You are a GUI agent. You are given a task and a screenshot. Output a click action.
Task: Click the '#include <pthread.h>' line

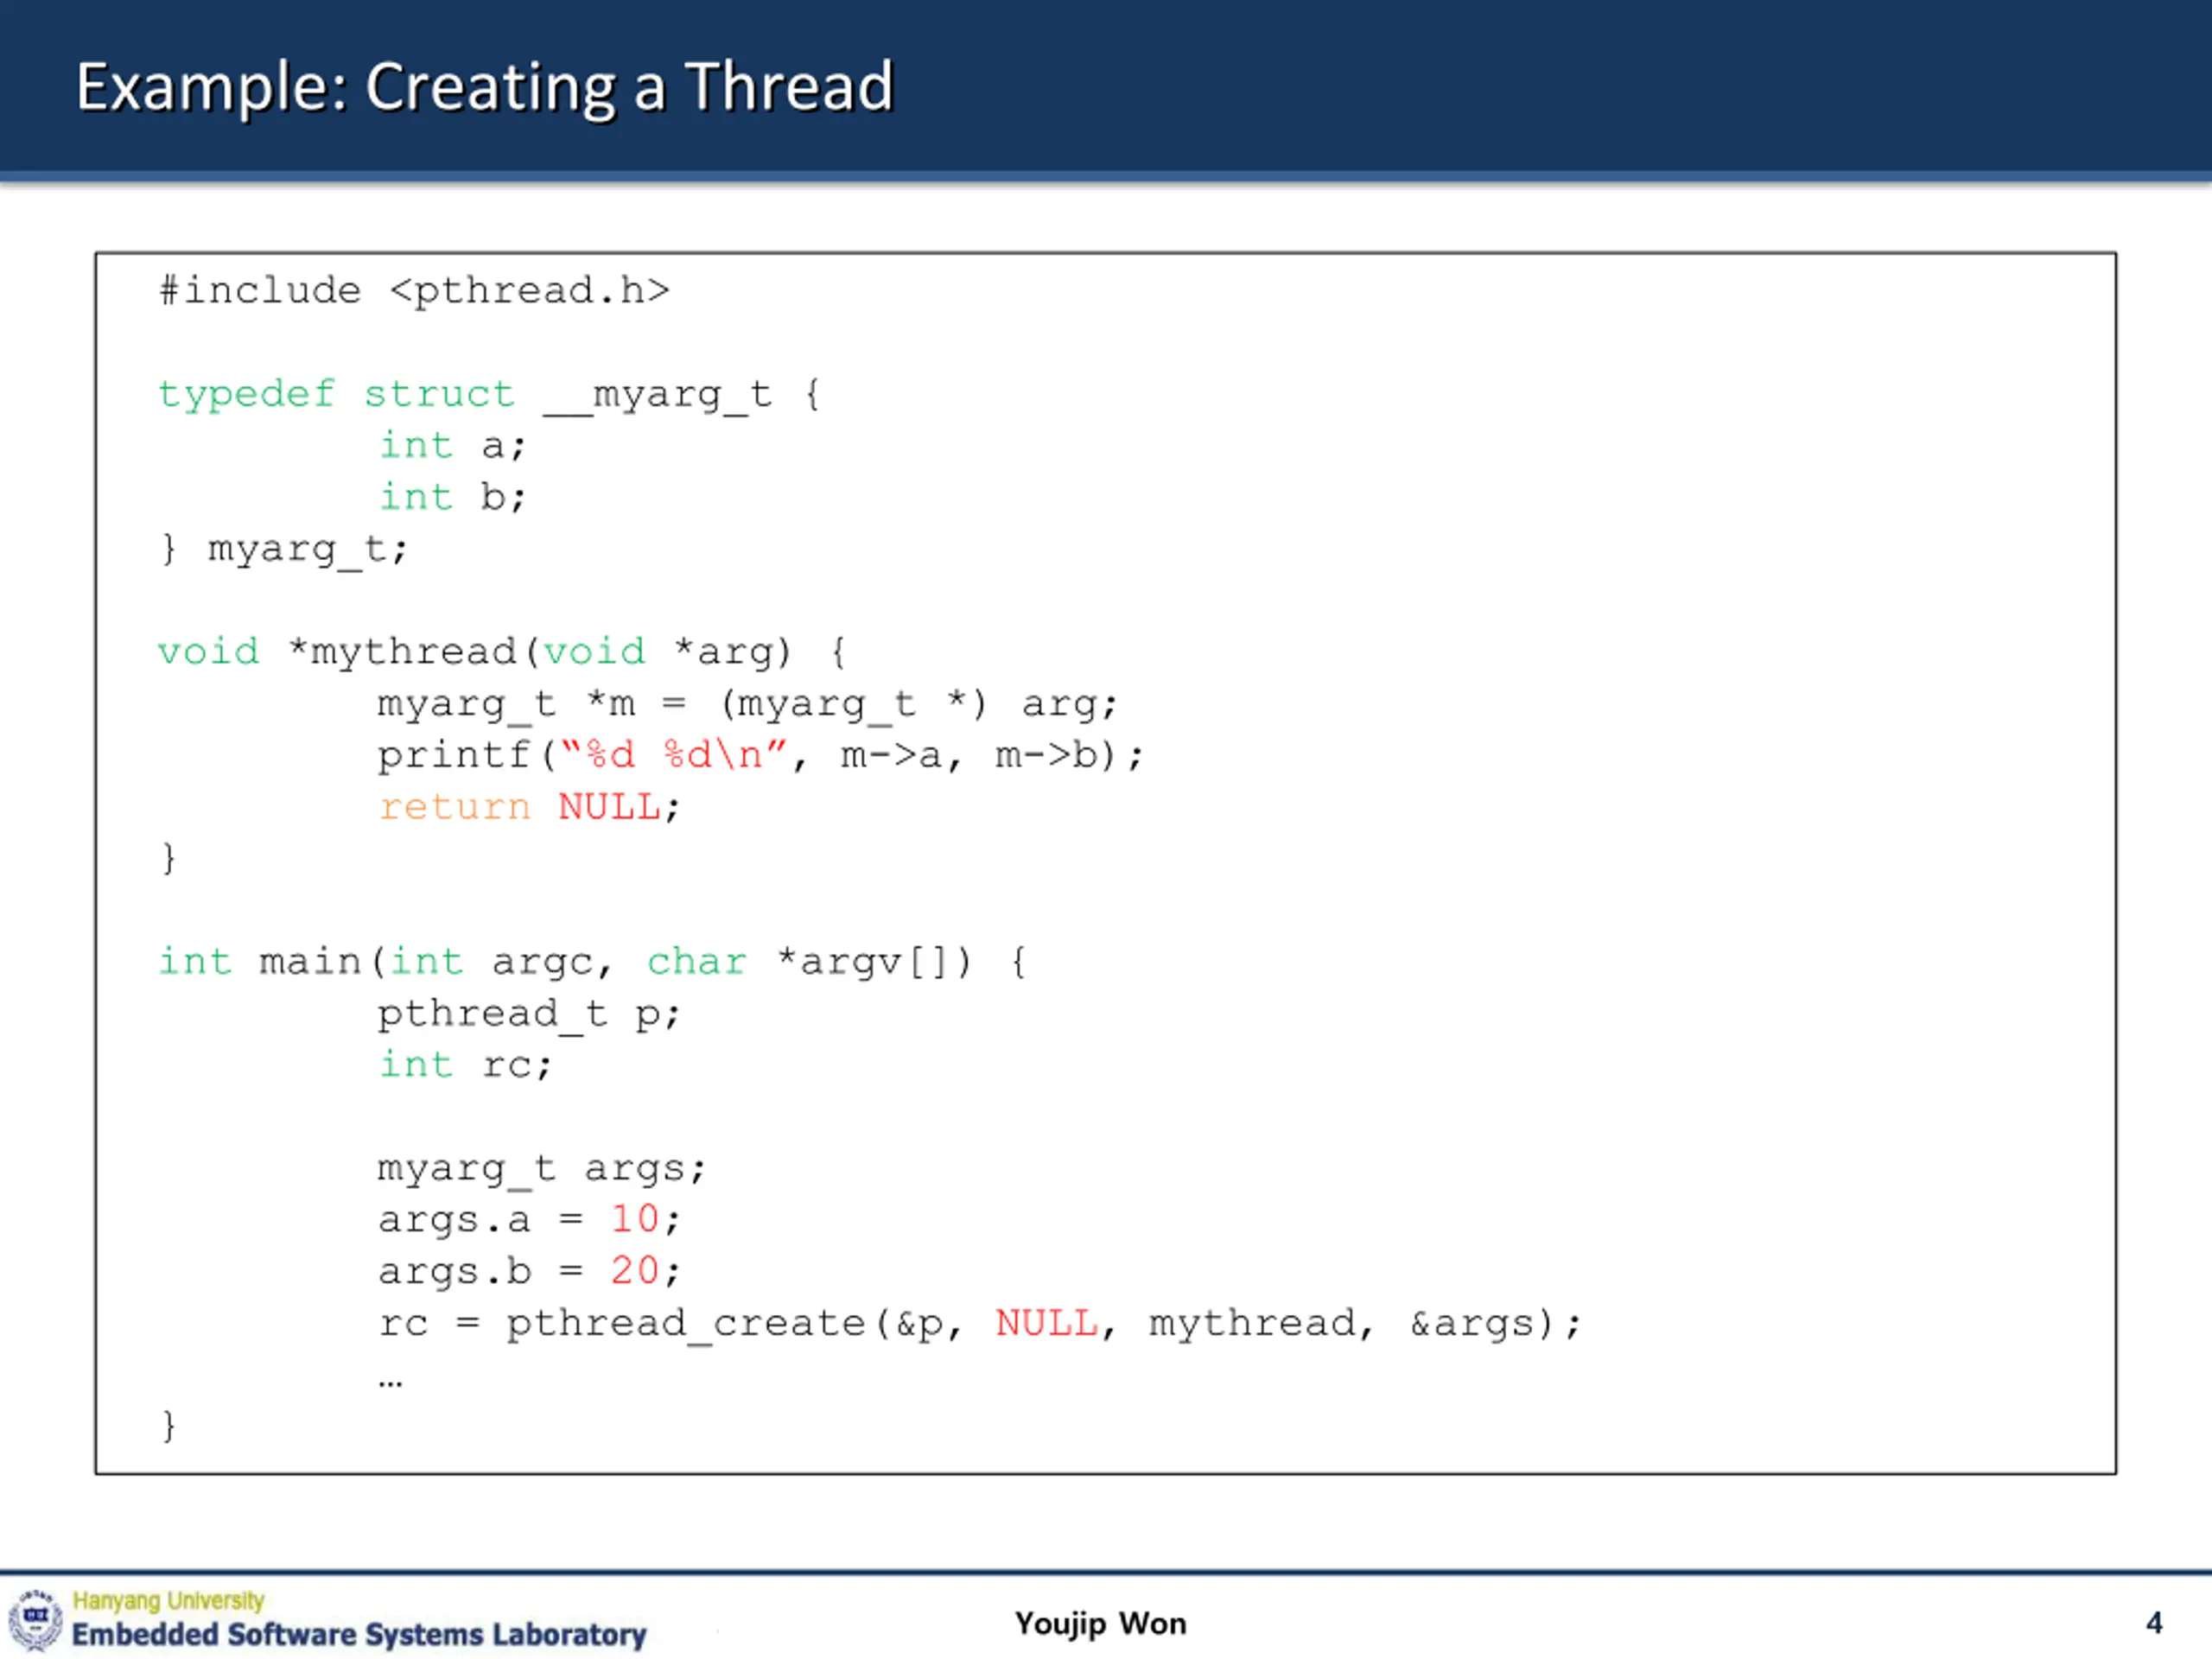pyautogui.click(x=414, y=291)
